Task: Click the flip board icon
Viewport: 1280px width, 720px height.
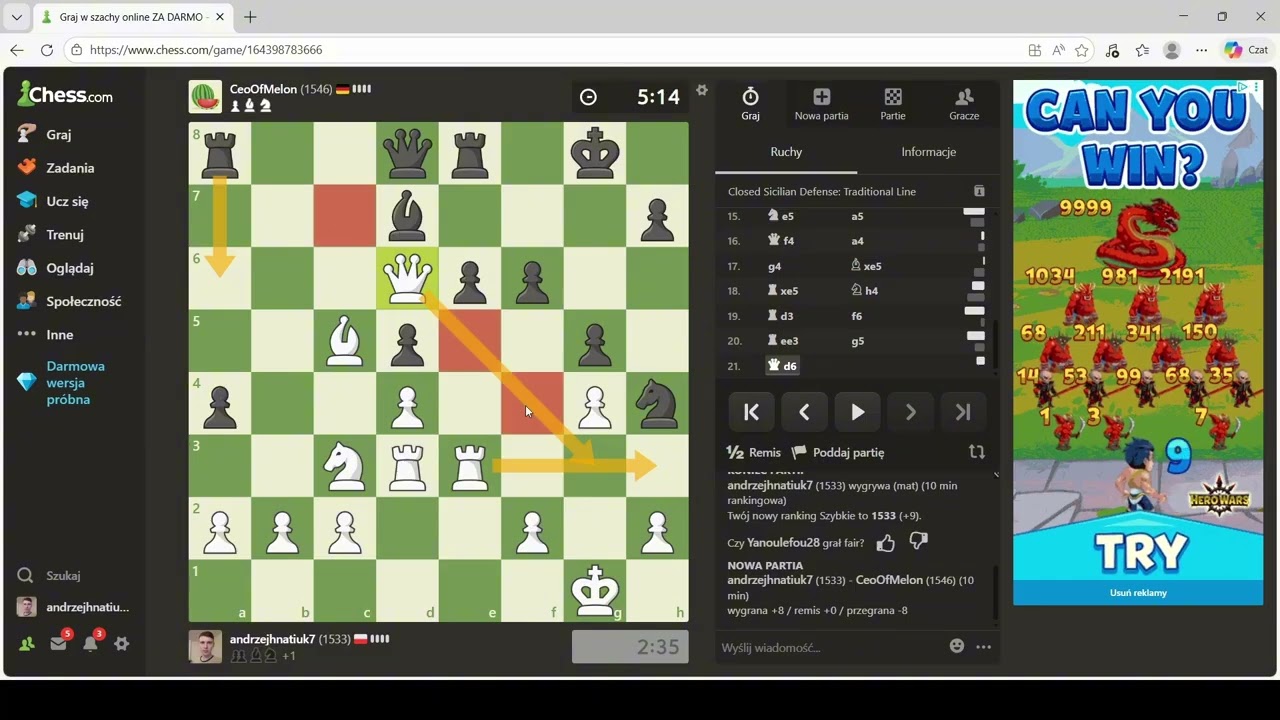Action: pyautogui.click(x=977, y=452)
